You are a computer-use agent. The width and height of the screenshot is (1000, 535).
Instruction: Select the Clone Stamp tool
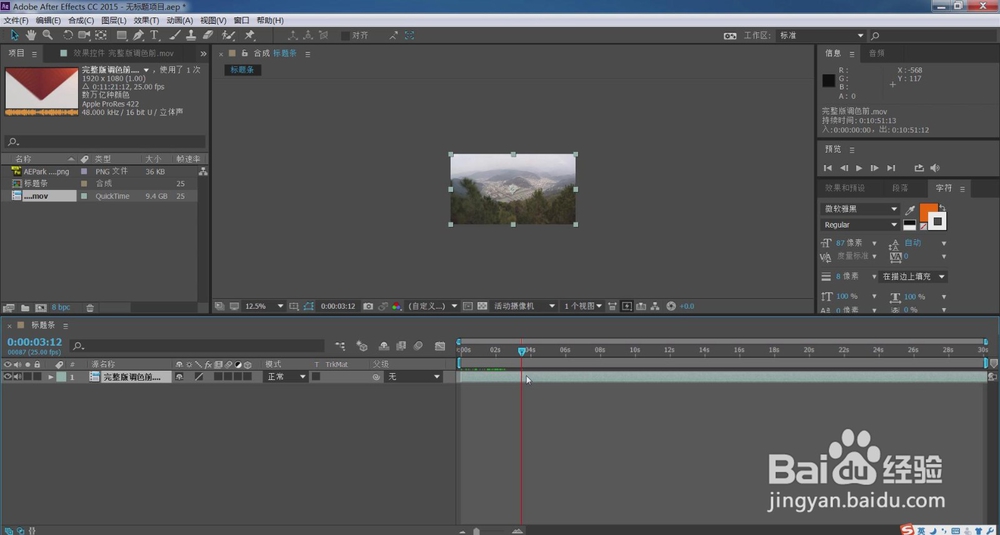(x=191, y=35)
